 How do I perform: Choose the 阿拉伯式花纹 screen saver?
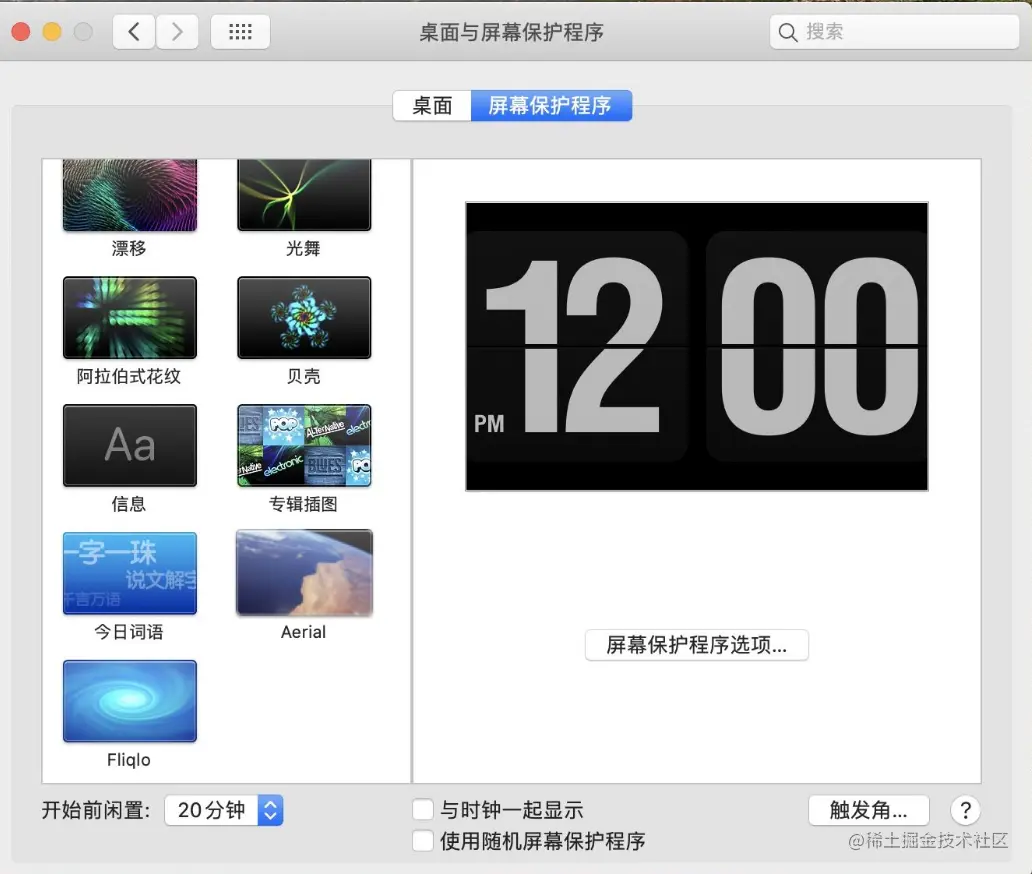tap(129, 318)
